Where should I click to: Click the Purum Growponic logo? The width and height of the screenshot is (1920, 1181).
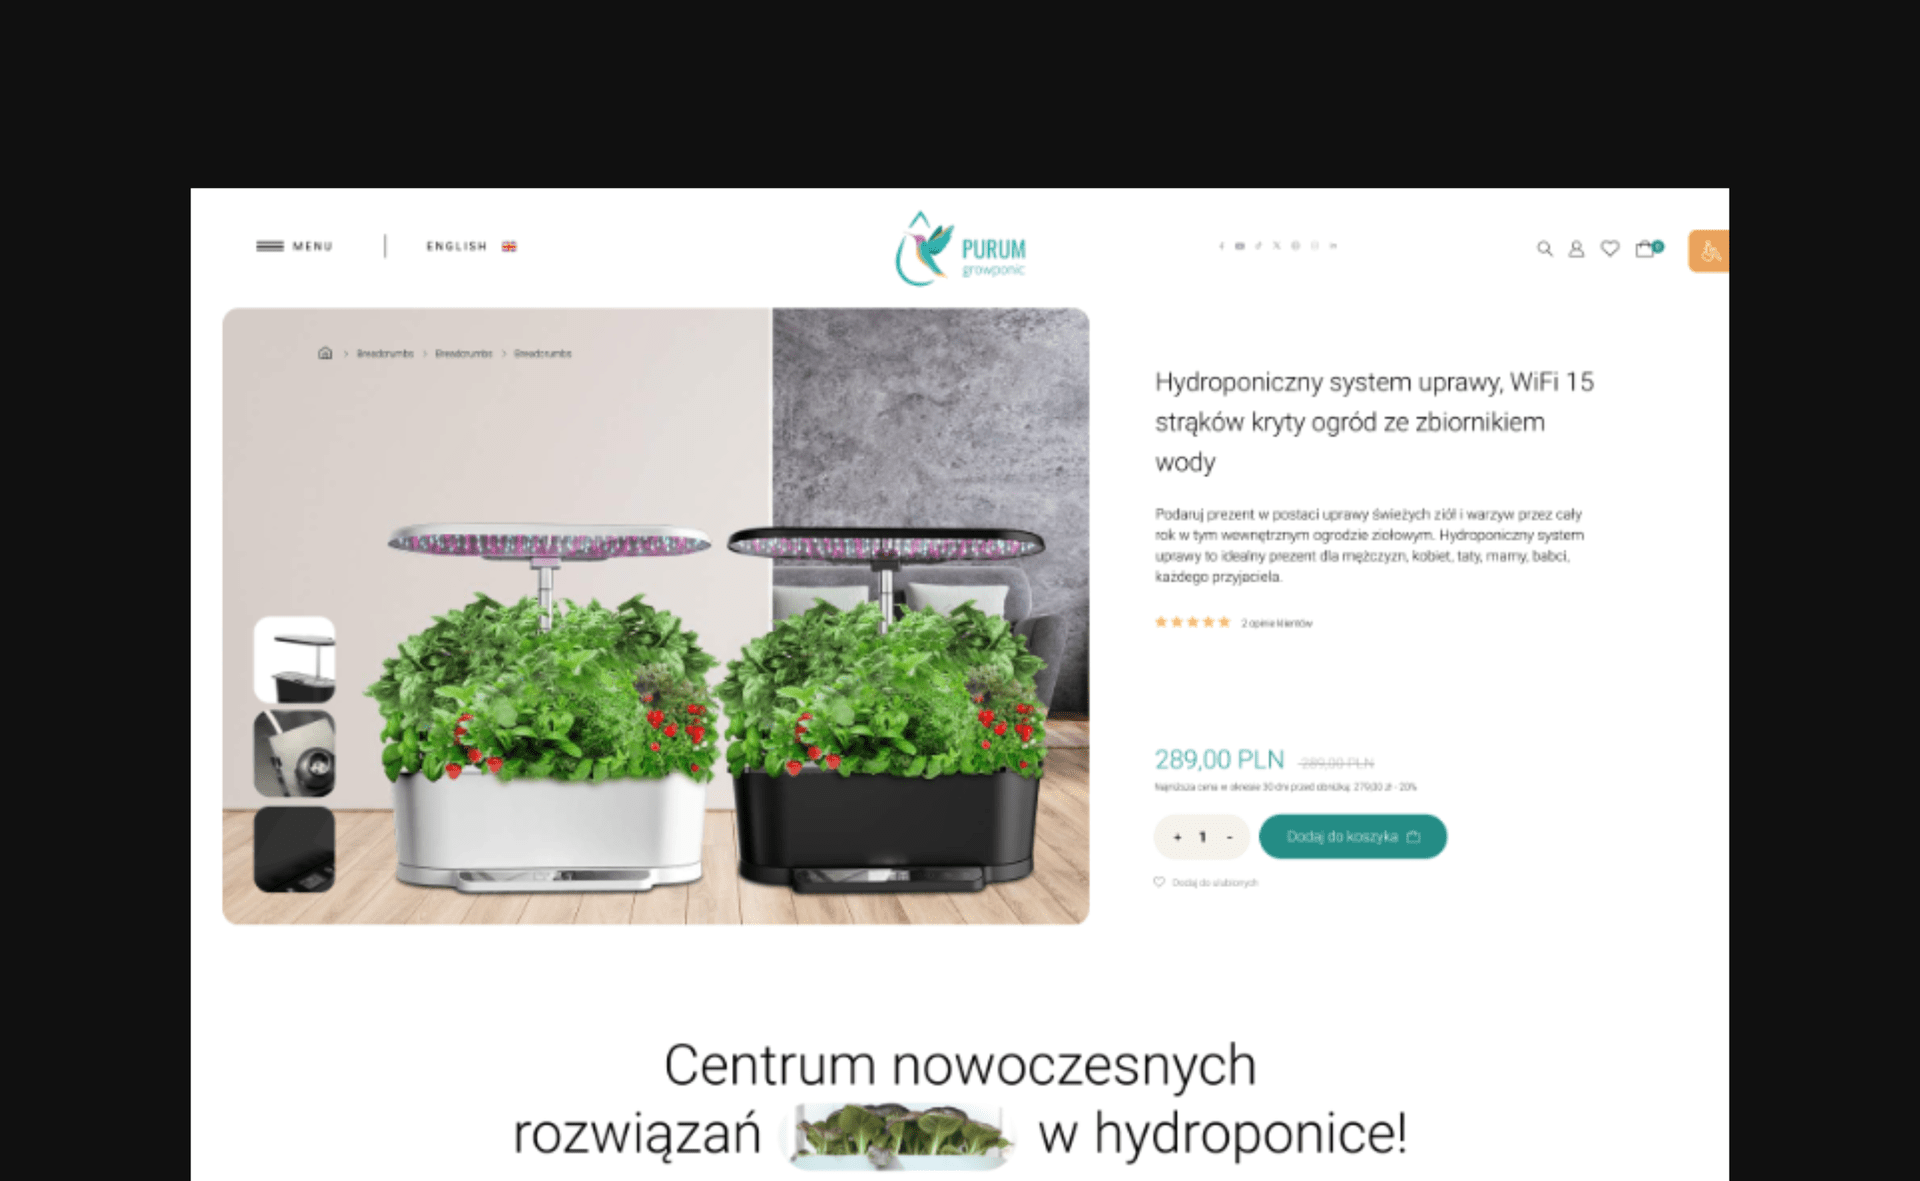(x=960, y=249)
